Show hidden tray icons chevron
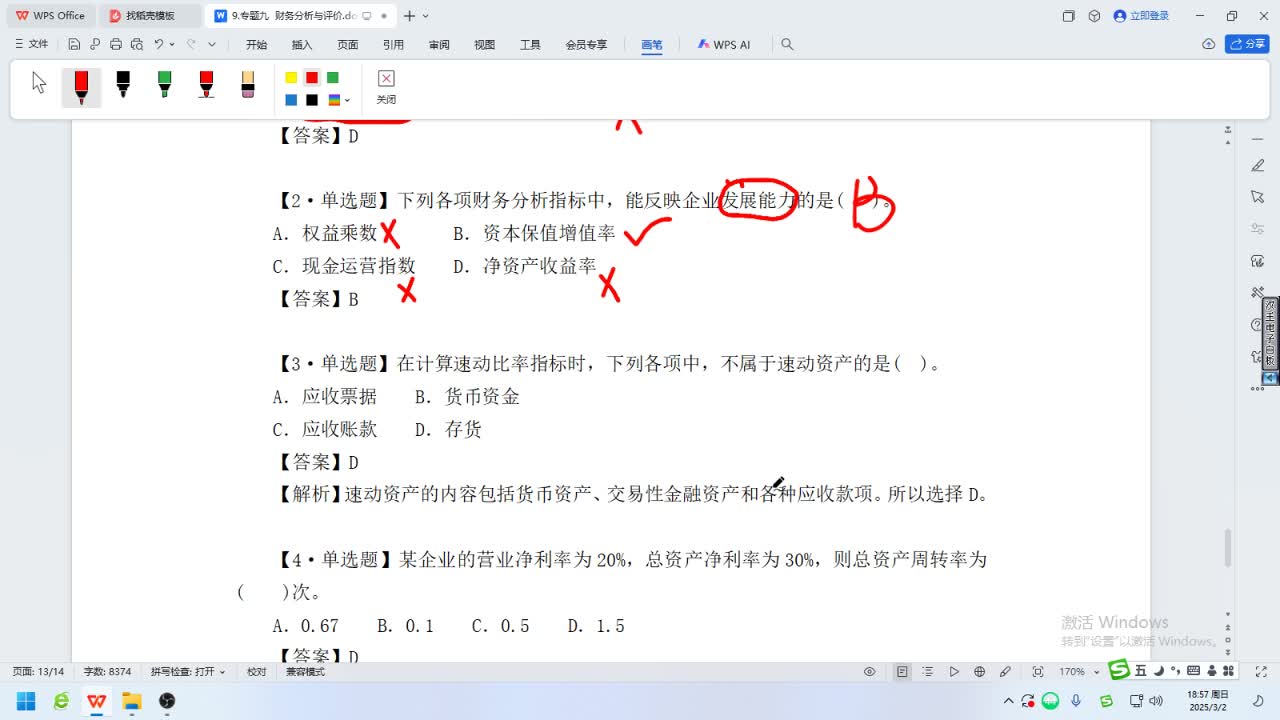Image resolution: width=1280 pixels, height=720 pixels. (x=1008, y=701)
